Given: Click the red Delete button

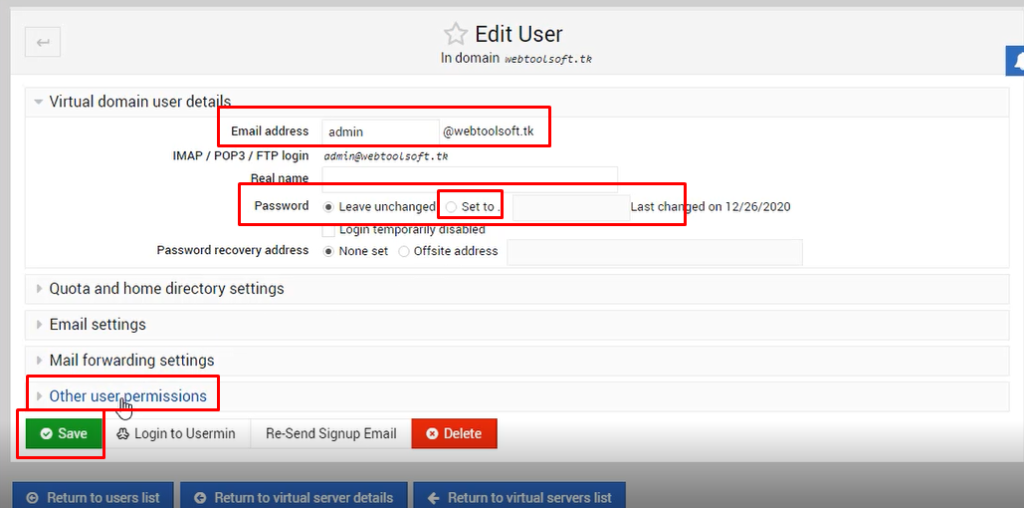Looking at the screenshot, I should point(455,434).
